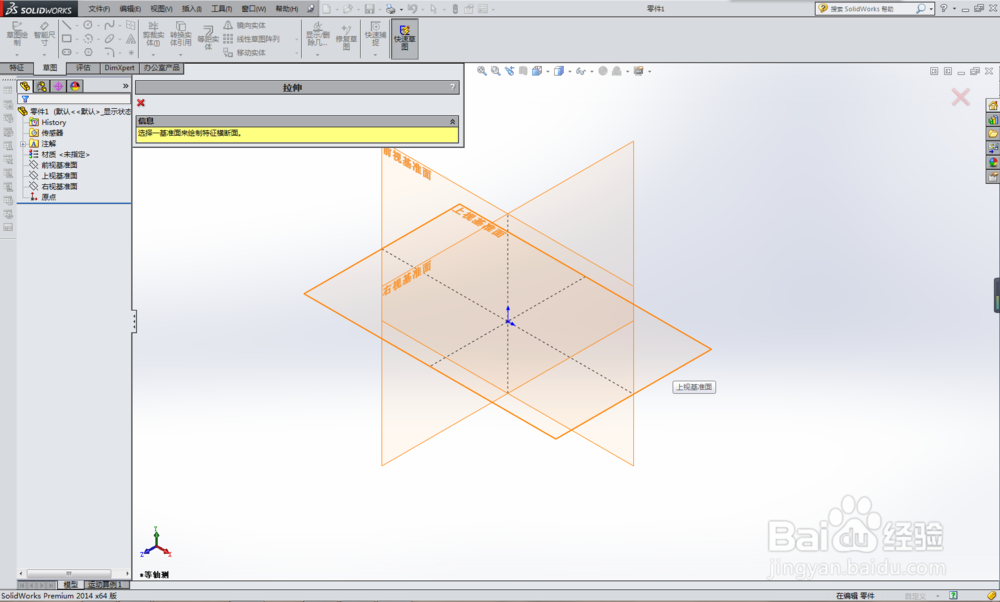Click the 镜向实体 Mirror Entities tool
This screenshot has height=602, width=1000.
click(244, 25)
